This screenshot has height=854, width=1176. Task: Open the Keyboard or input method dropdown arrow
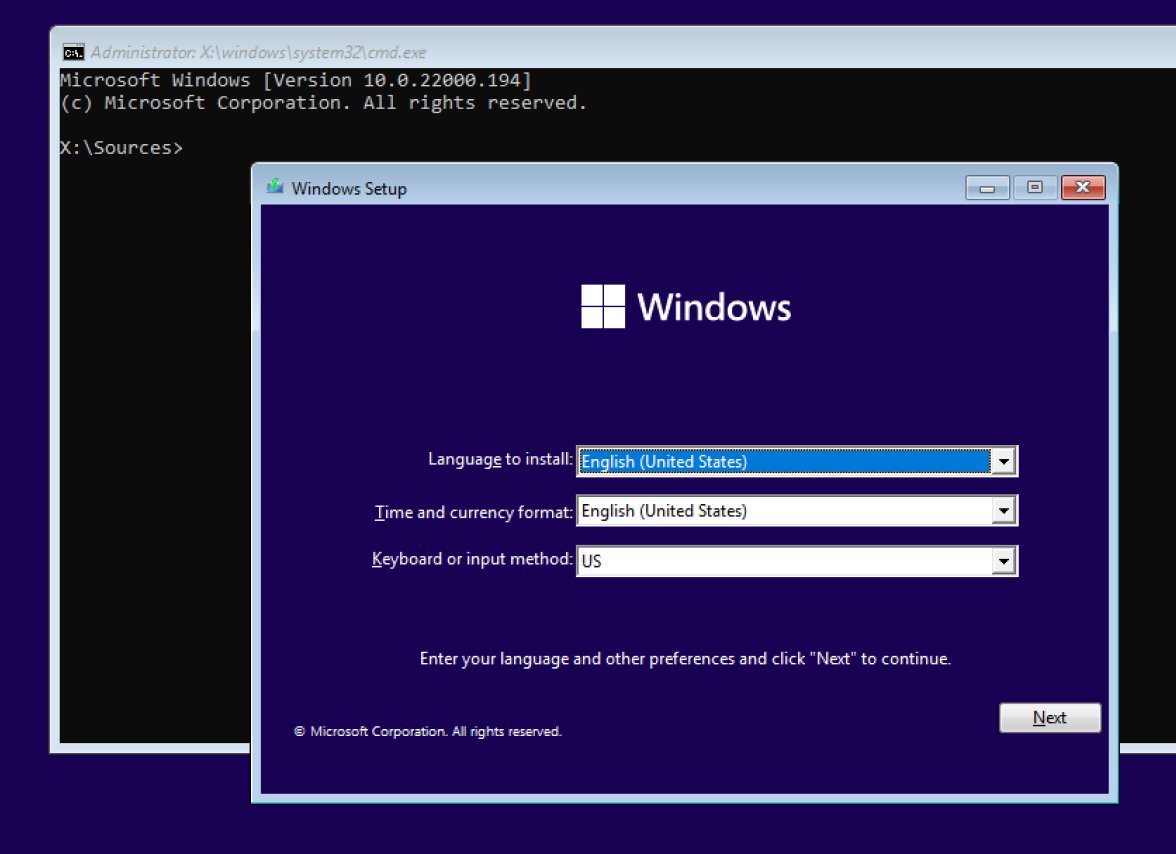tap(1004, 561)
